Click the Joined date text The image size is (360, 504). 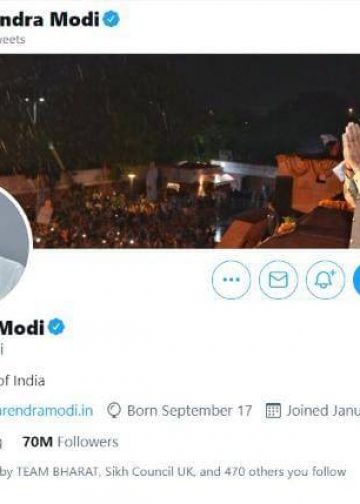point(323,411)
